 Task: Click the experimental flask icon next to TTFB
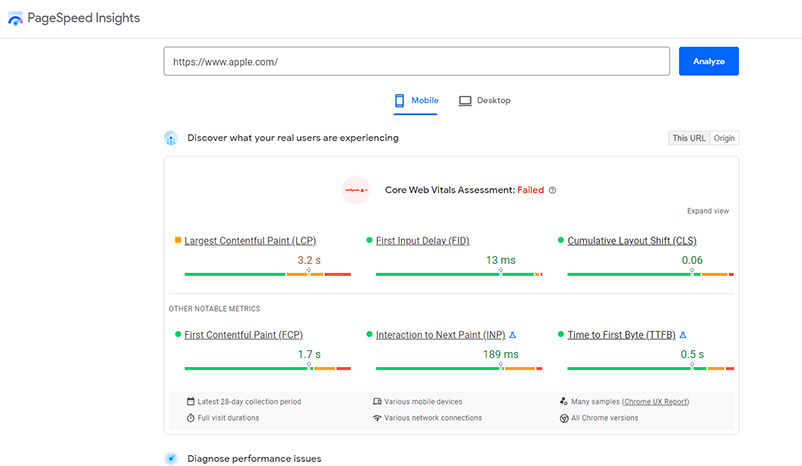pyautogui.click(x=683, y=335)
